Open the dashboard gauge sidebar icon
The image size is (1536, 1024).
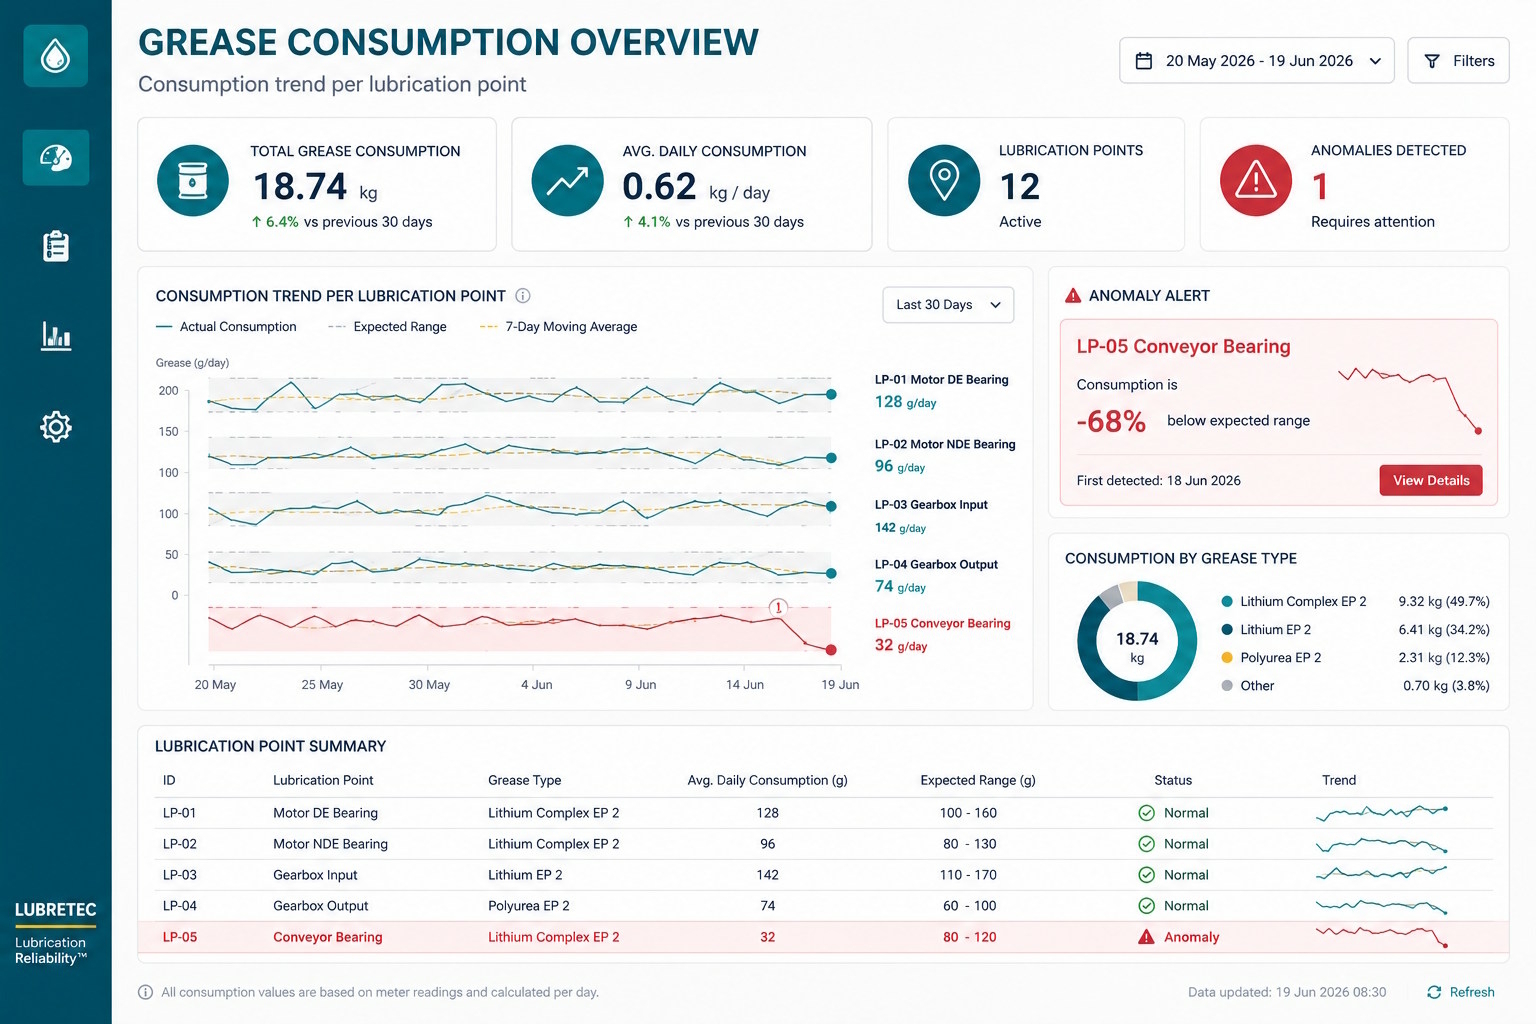[56, 157]
